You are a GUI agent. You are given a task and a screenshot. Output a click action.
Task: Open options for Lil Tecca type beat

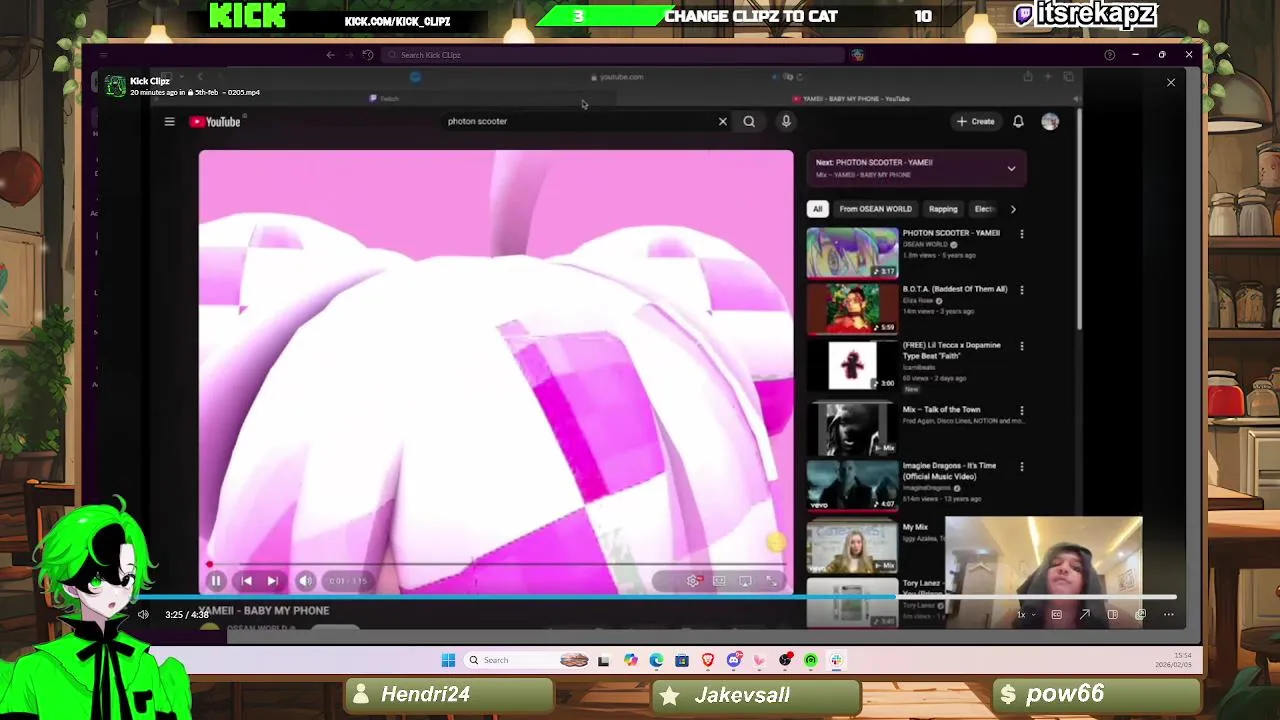coord(1021,346)
